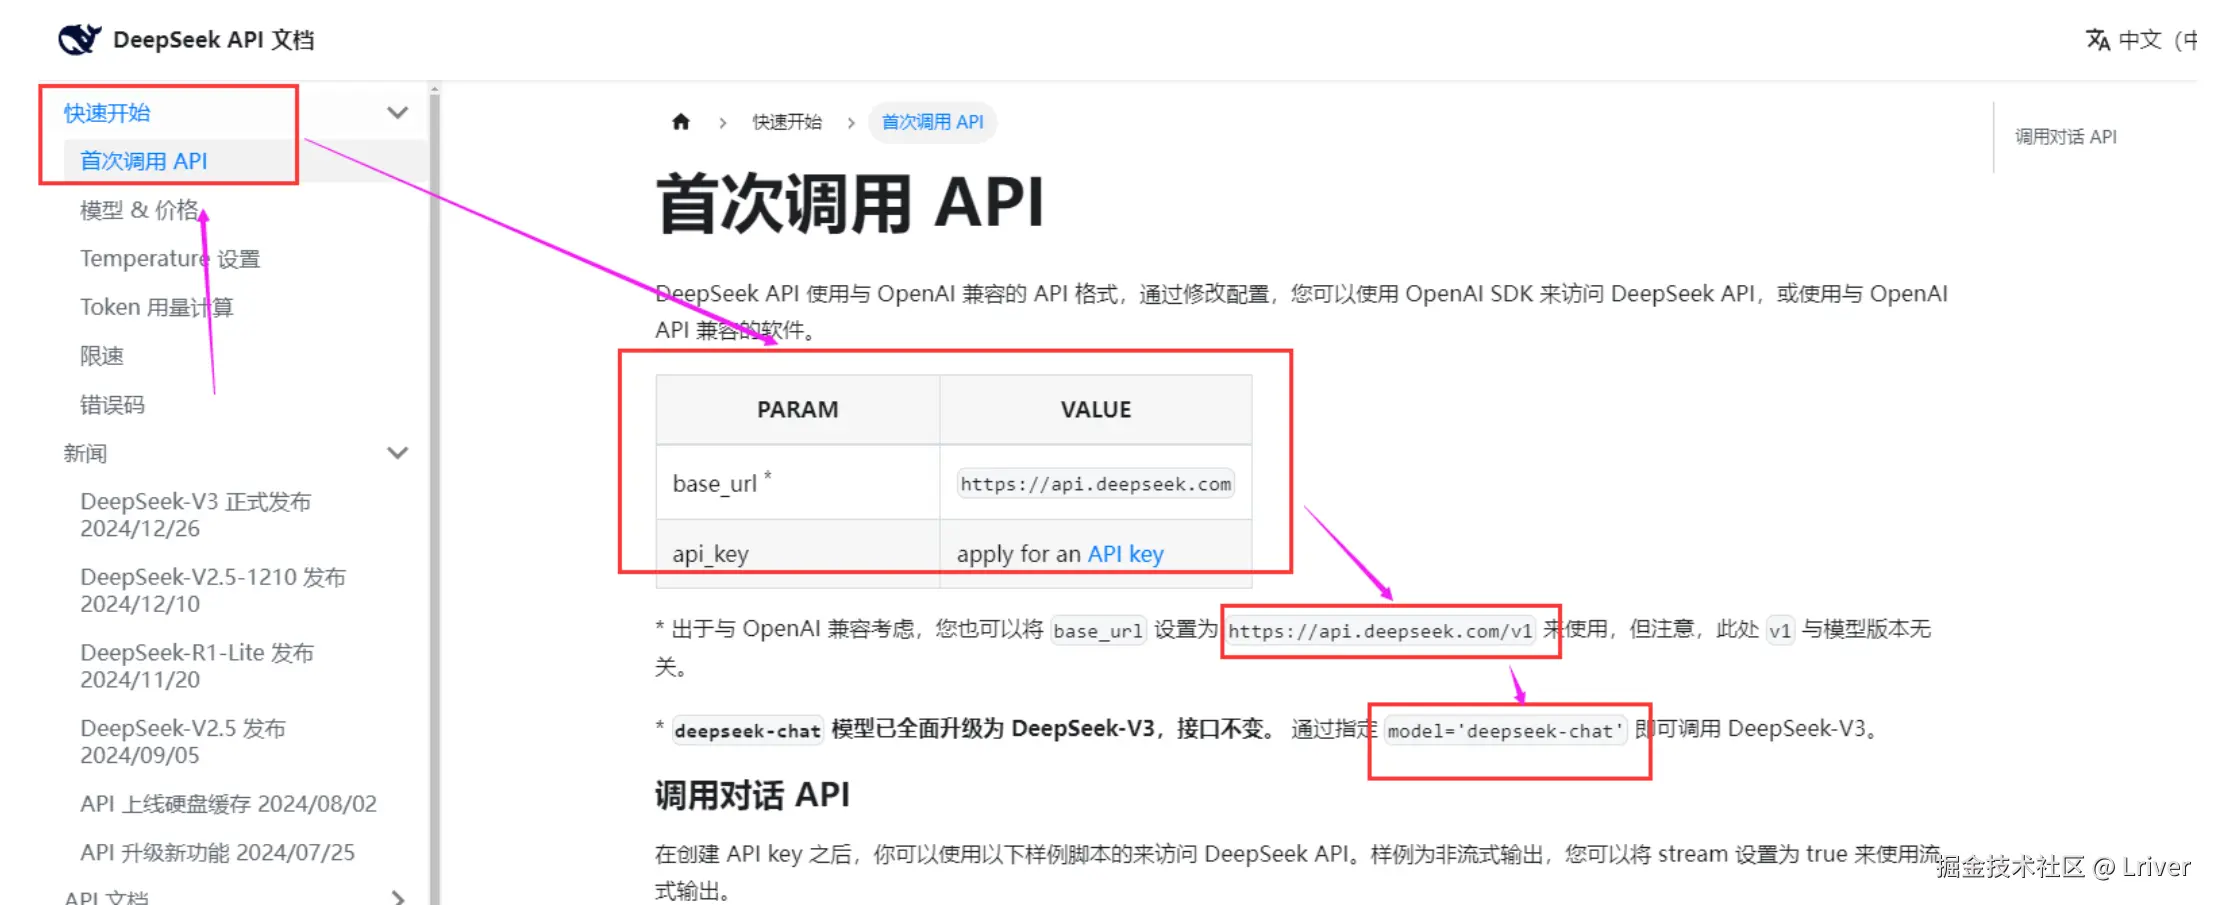Select API 文档 sidebar category

tap(106, 897)
